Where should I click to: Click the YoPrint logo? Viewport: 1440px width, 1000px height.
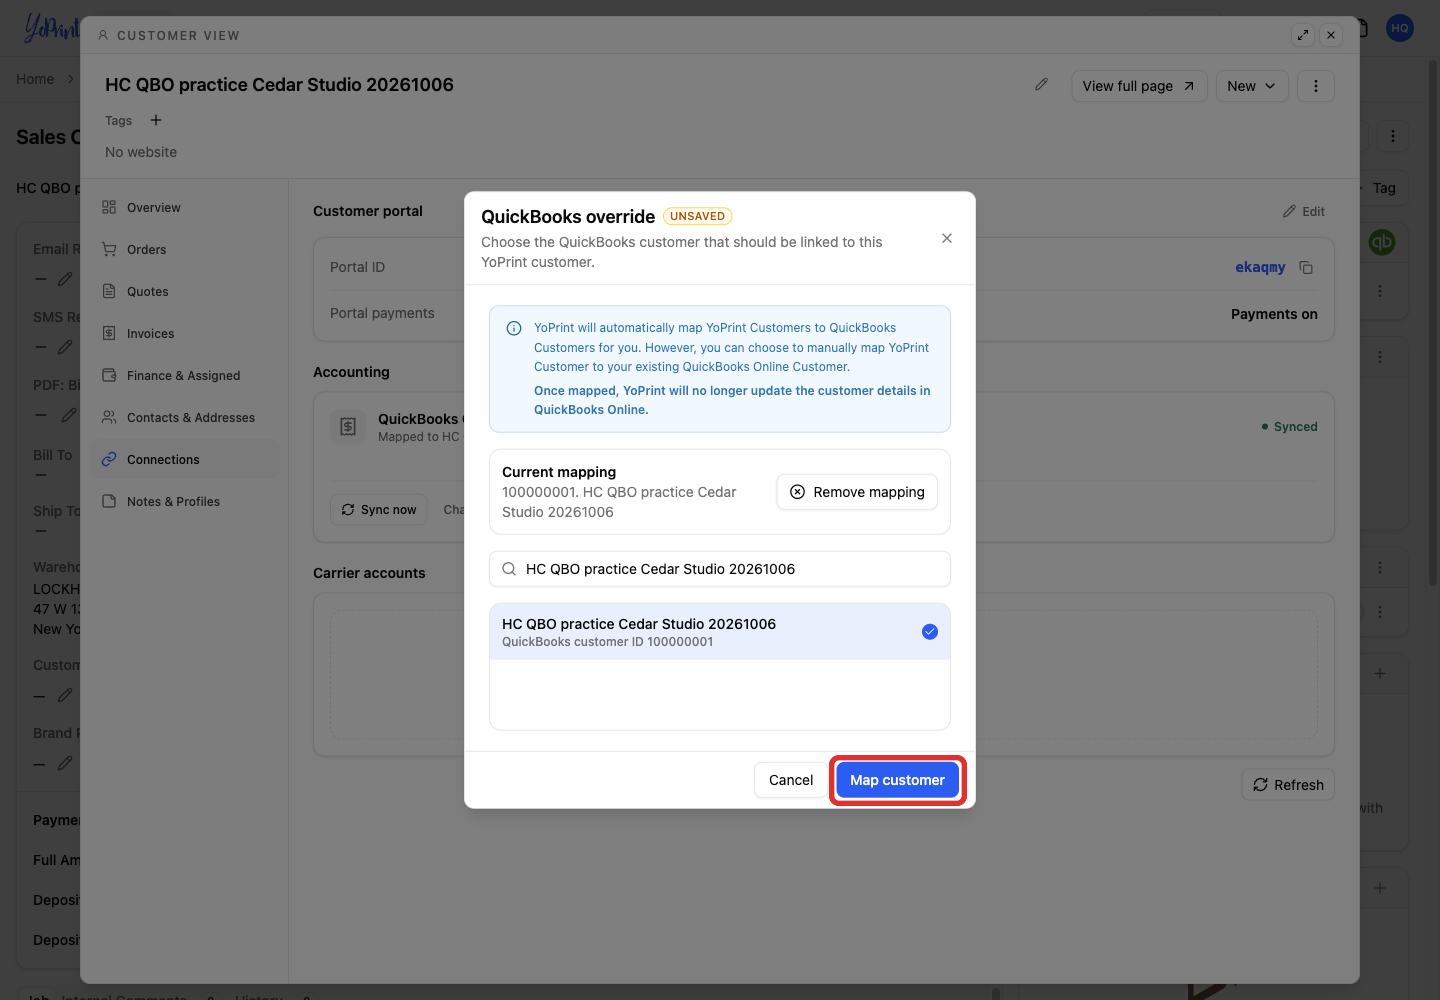tap(50, 28)
